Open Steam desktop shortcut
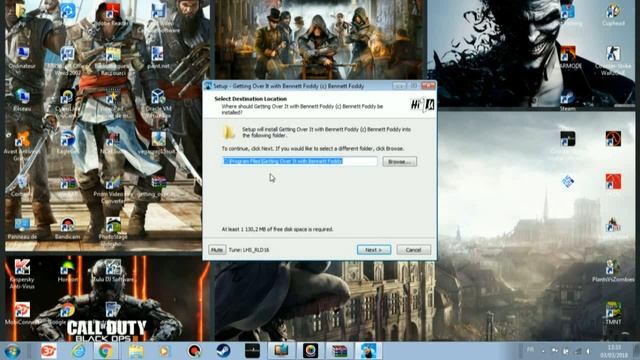Image resolution: width=640 pixels, height=360 pixels. tap(568, 100)
